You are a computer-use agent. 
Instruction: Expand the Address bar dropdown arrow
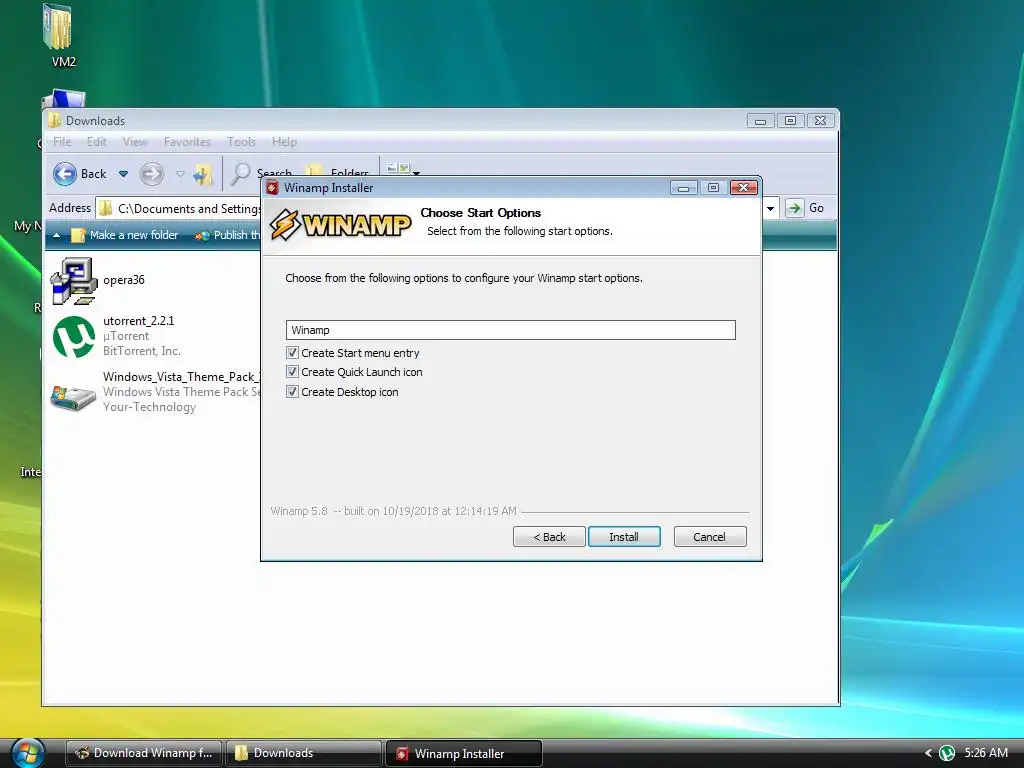[x=771, y=208]
